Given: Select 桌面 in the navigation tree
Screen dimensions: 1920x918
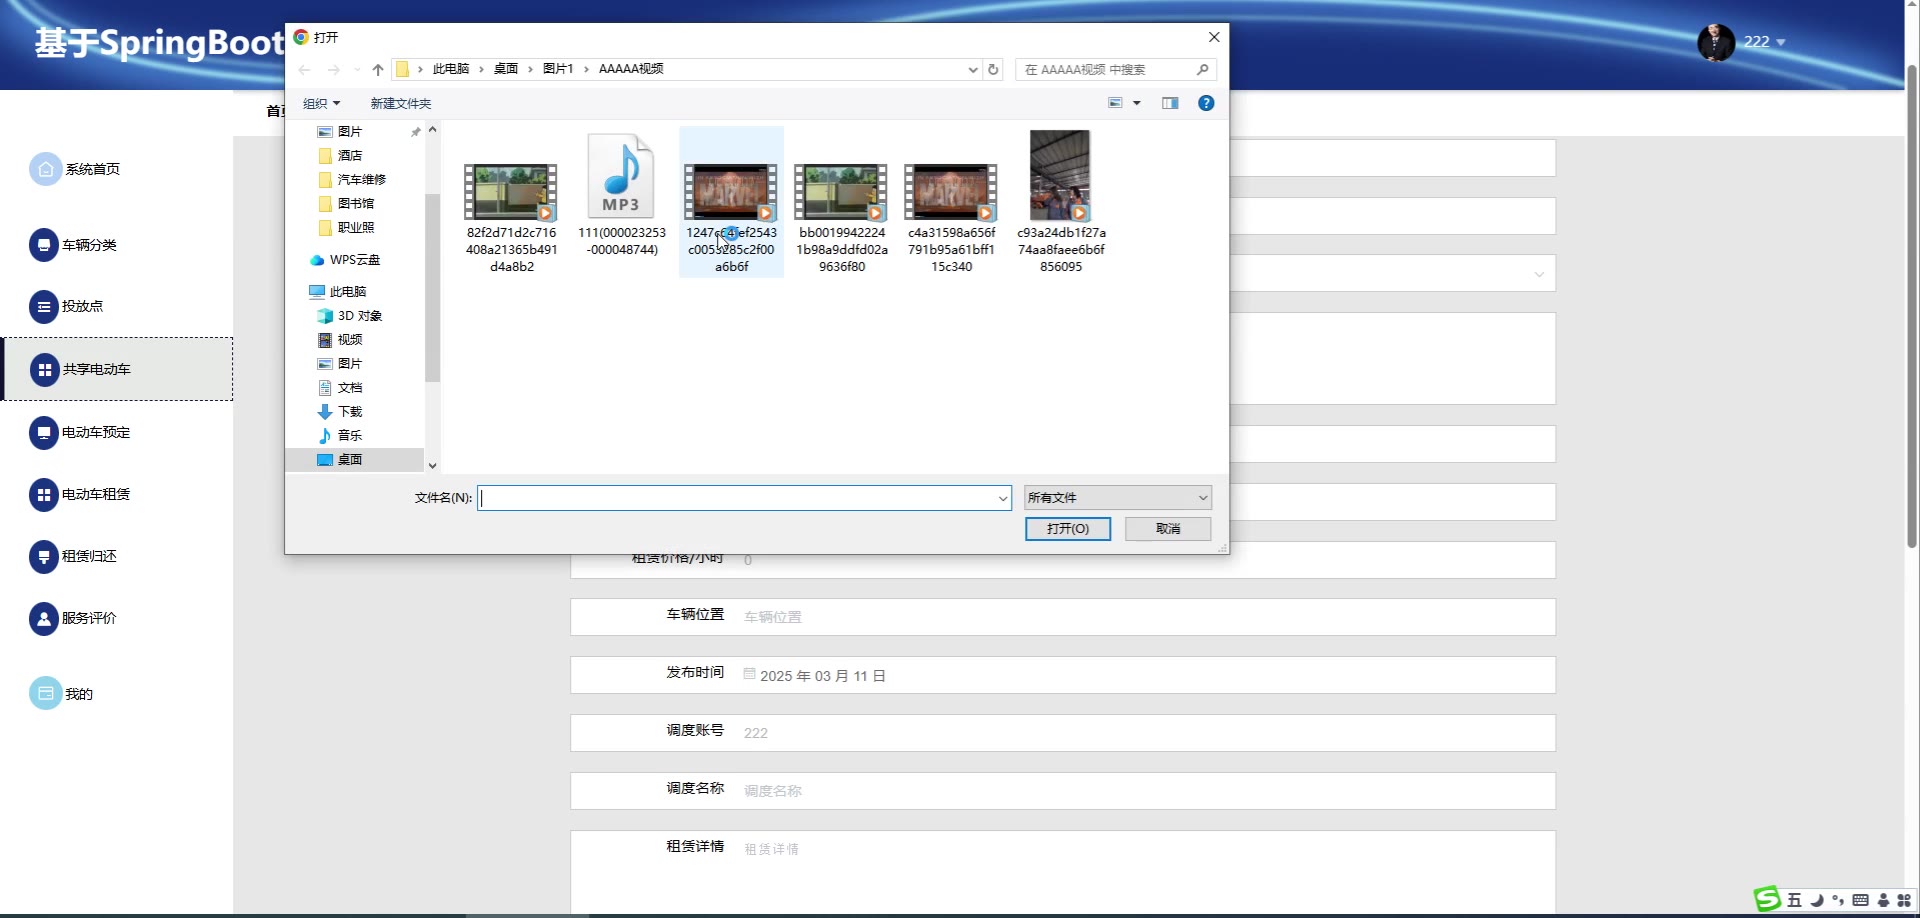Looking at the screenshot, I should (x=349, y=460).
